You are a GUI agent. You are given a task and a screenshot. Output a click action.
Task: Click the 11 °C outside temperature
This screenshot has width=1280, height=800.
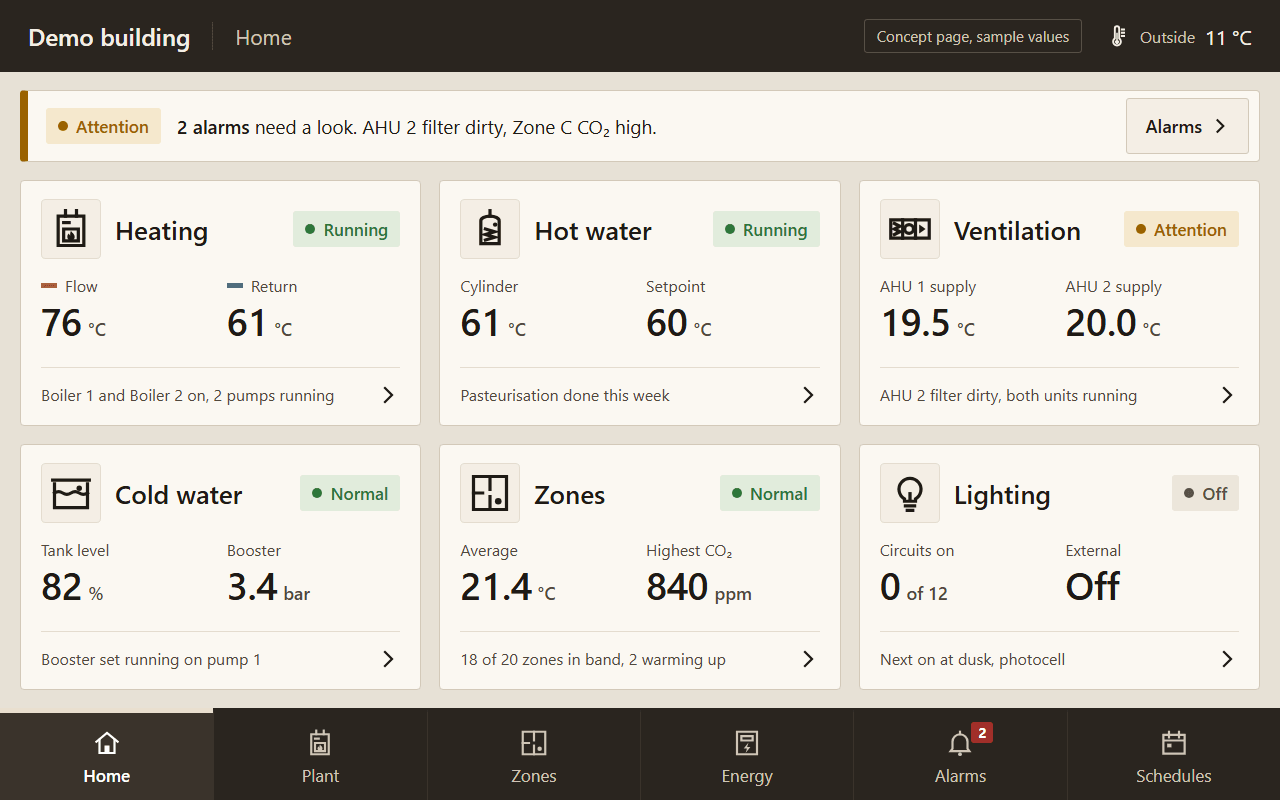click(1229, 38)
